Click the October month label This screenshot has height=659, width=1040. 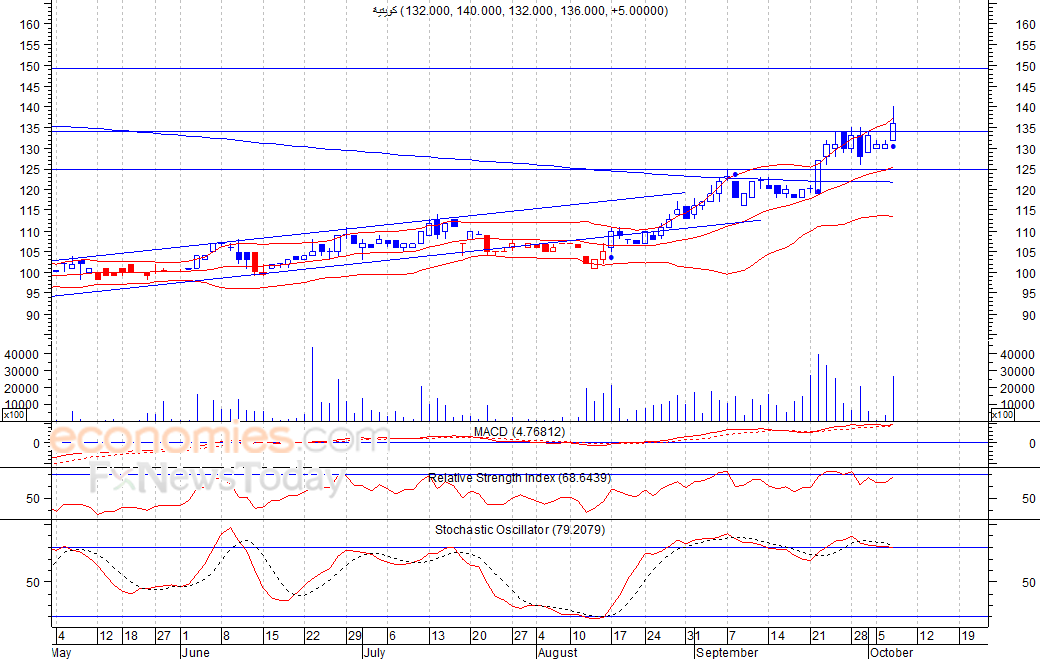point(892,652)
